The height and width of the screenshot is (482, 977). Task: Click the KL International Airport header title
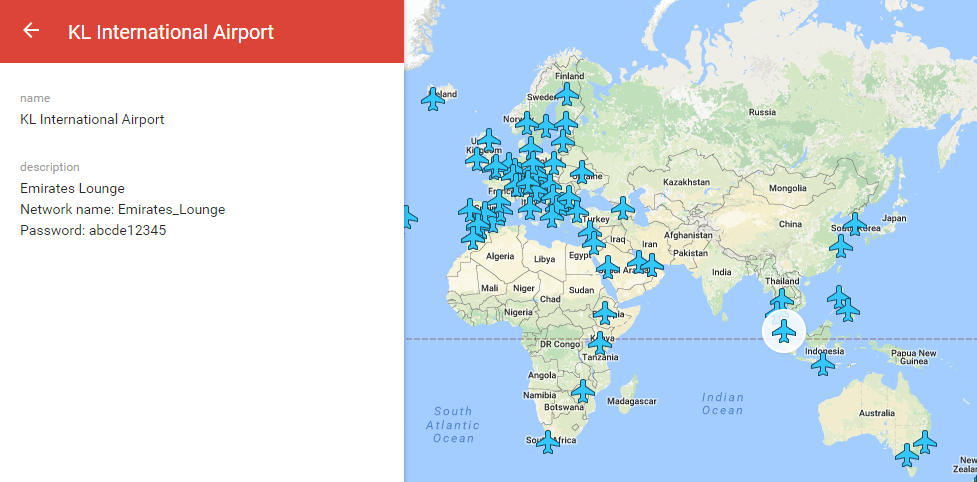tap(170, 32)
